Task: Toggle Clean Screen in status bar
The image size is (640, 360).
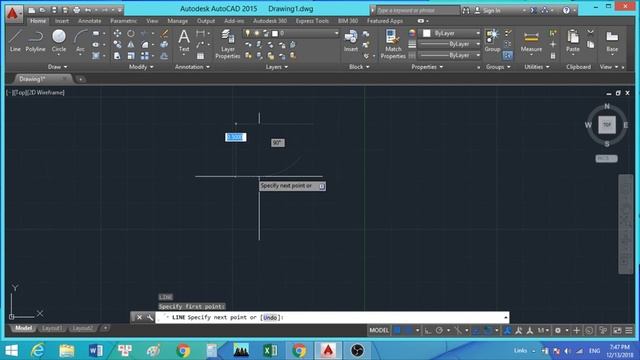Action: (617, 331)
